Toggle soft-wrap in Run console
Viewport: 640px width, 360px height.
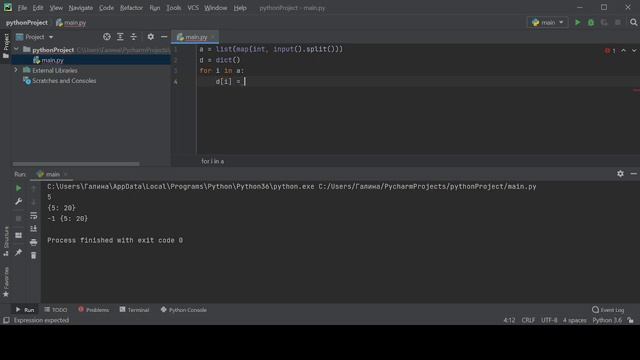pos(33,215)
